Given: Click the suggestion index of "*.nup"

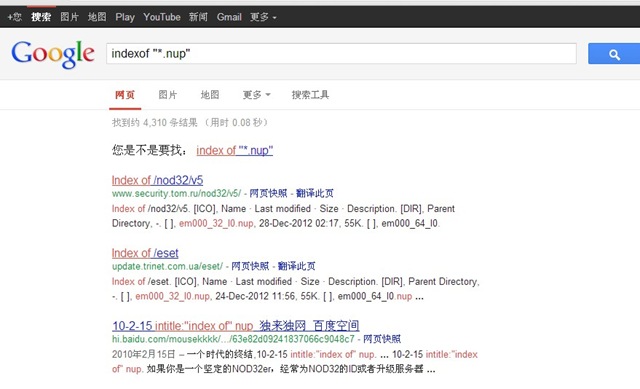Looking at the screenshot, I should coord(235,150).
